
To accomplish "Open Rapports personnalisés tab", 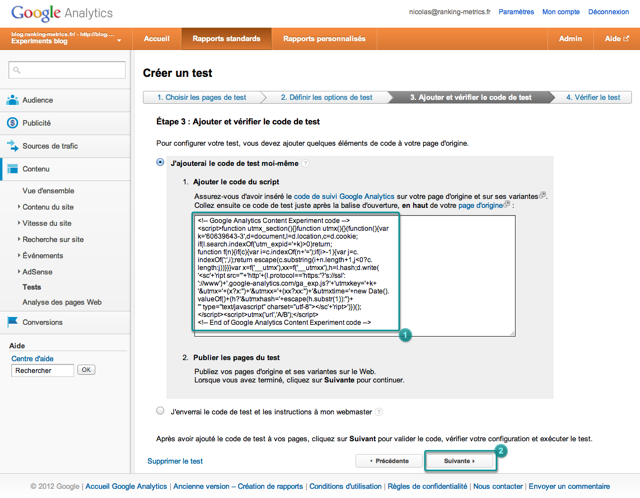I will (x=324, y=38).
